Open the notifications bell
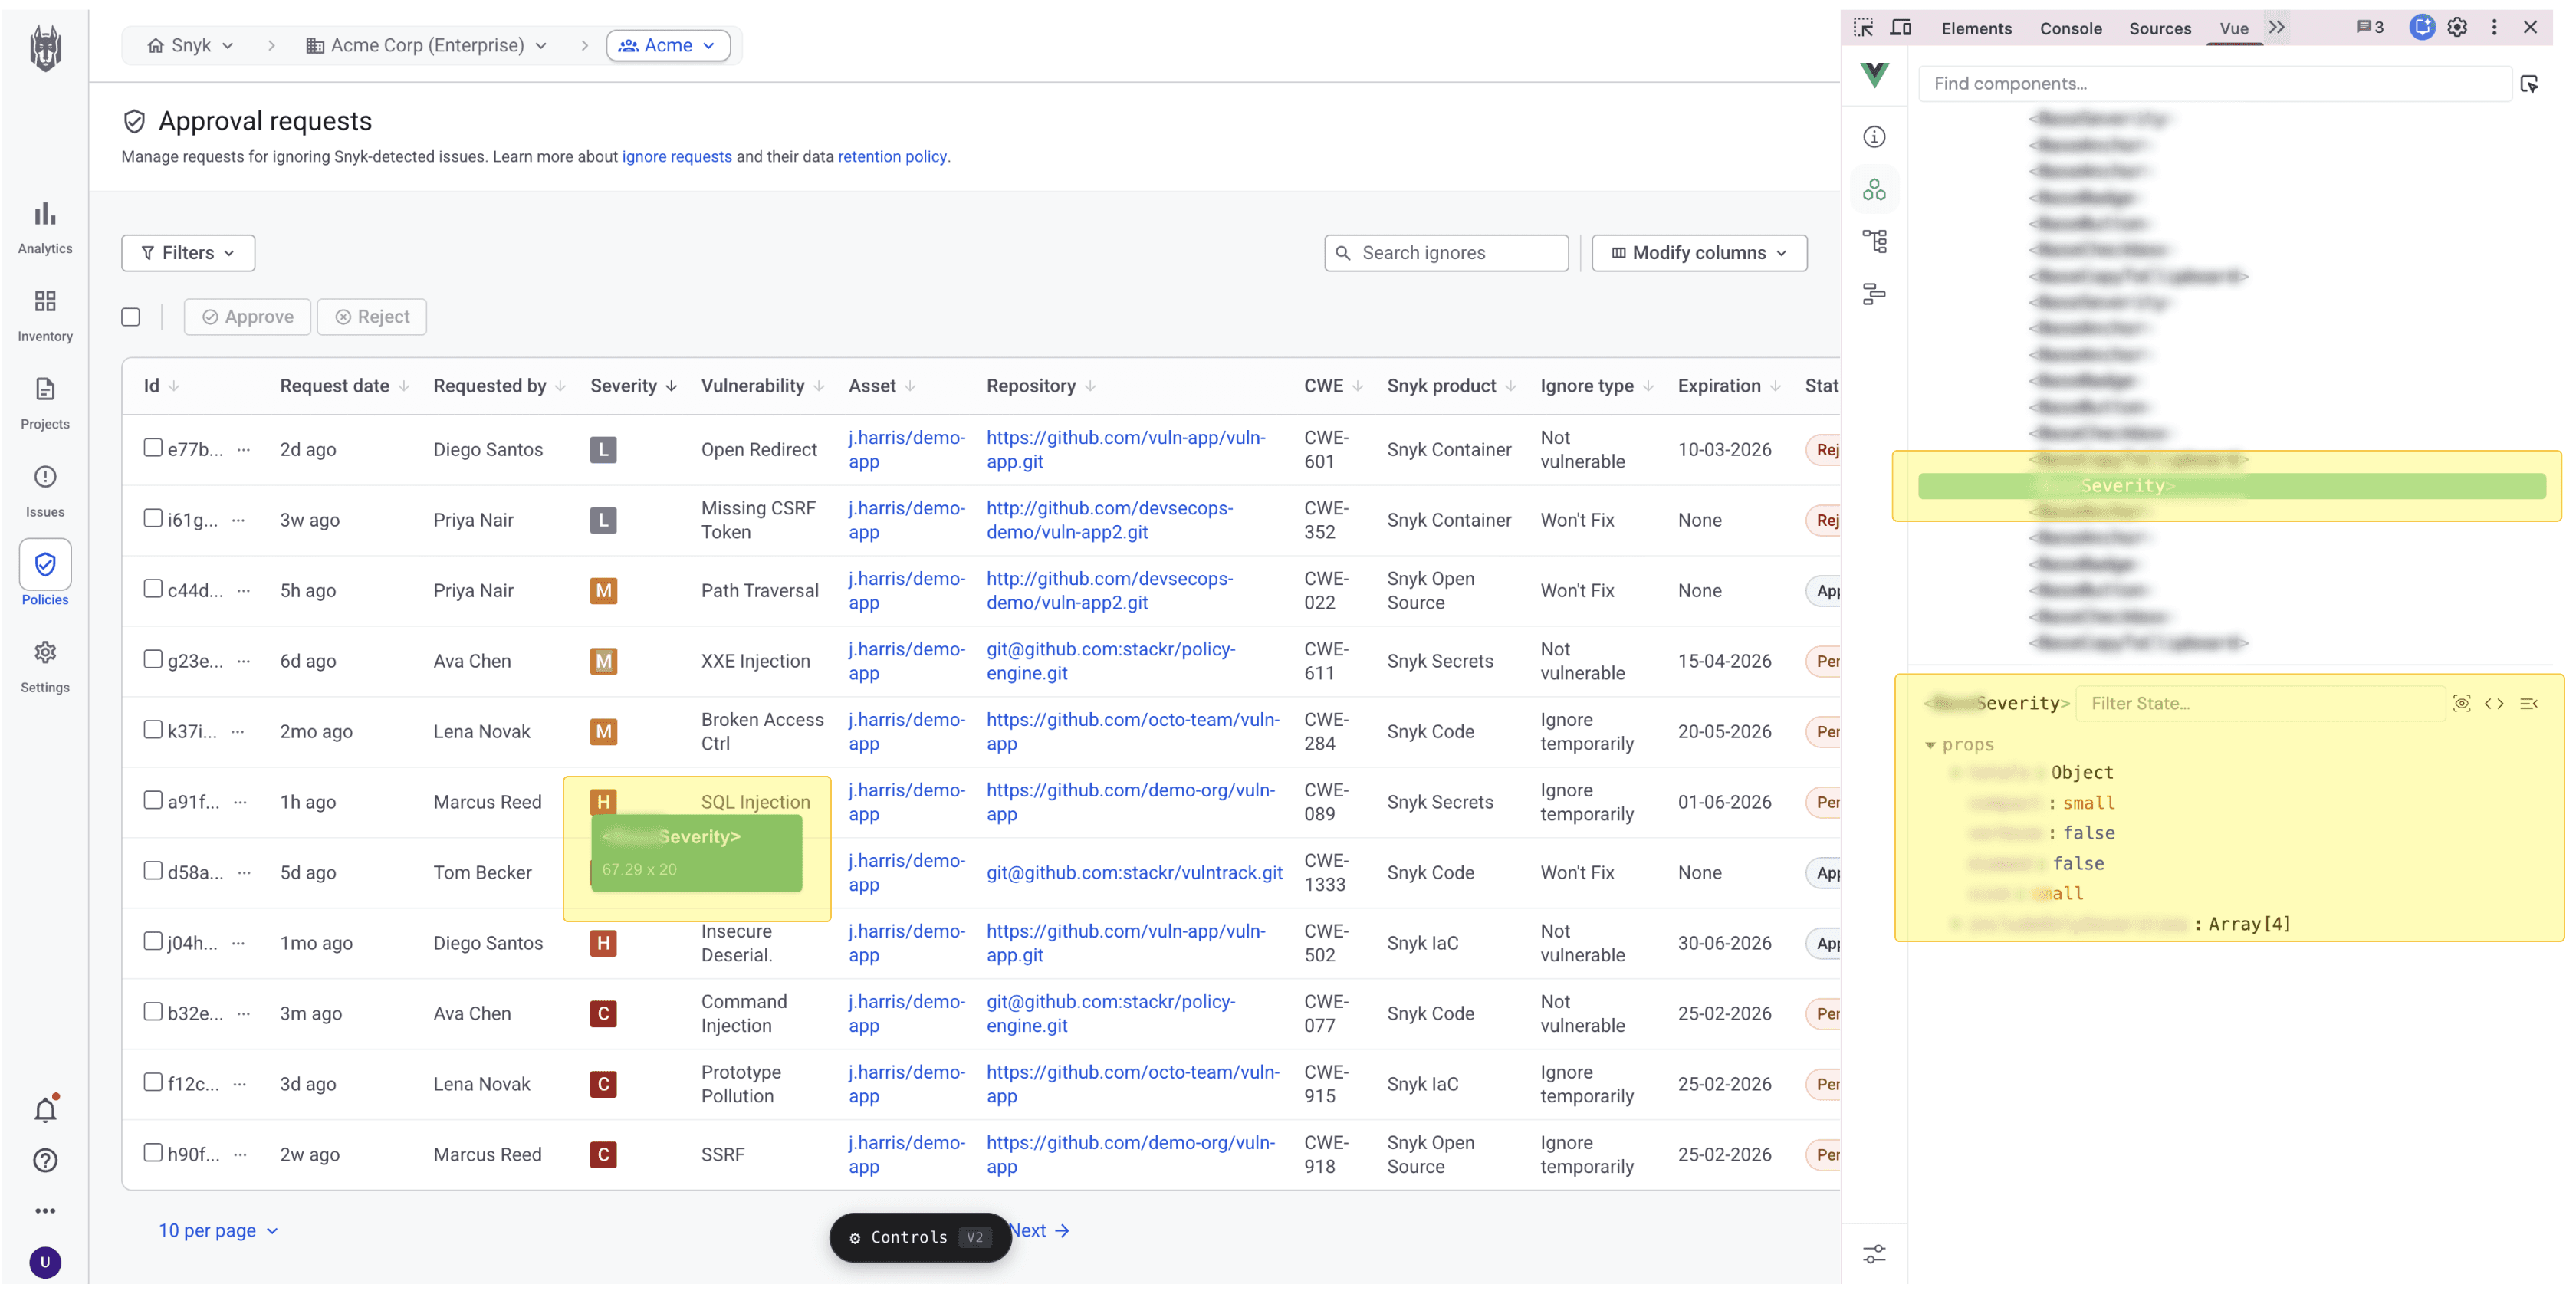This screenshot has height=1294, width=2576. coord(45,1110)
